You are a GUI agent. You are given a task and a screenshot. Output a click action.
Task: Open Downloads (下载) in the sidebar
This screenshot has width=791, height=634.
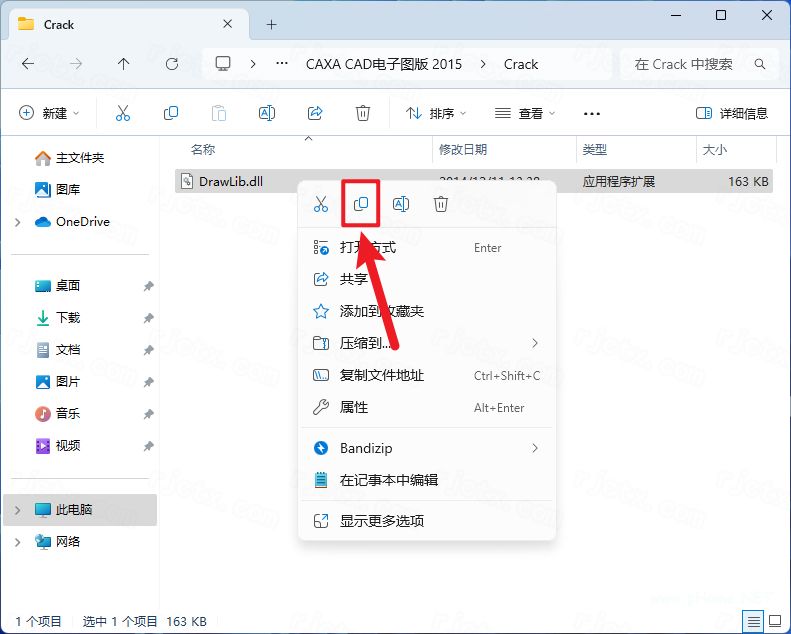pos(58,317)
